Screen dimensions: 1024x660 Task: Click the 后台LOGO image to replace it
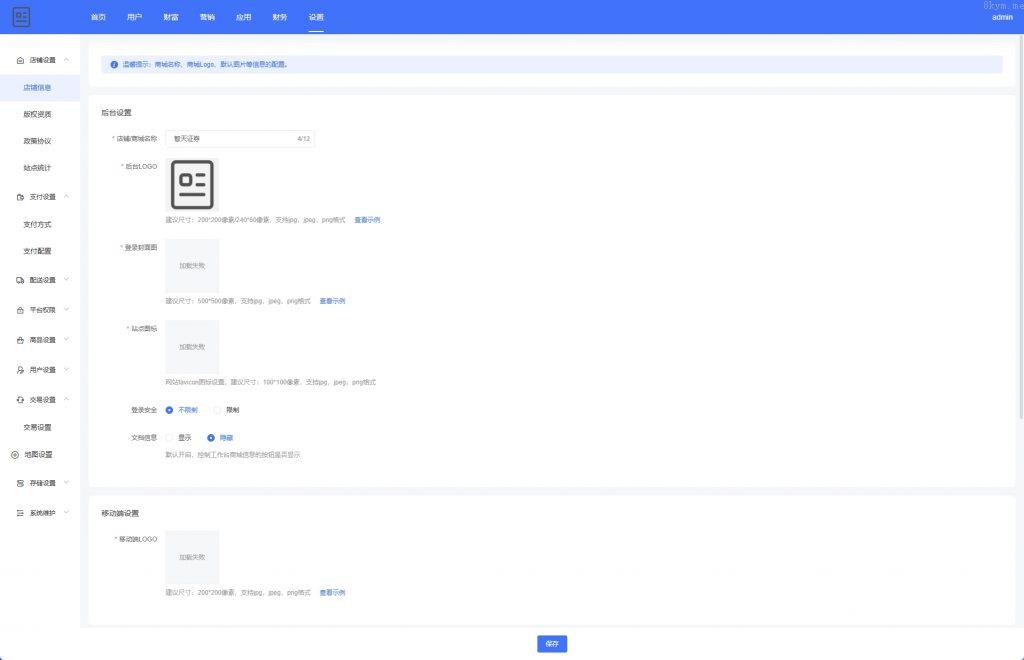click(x=192, y=184)
